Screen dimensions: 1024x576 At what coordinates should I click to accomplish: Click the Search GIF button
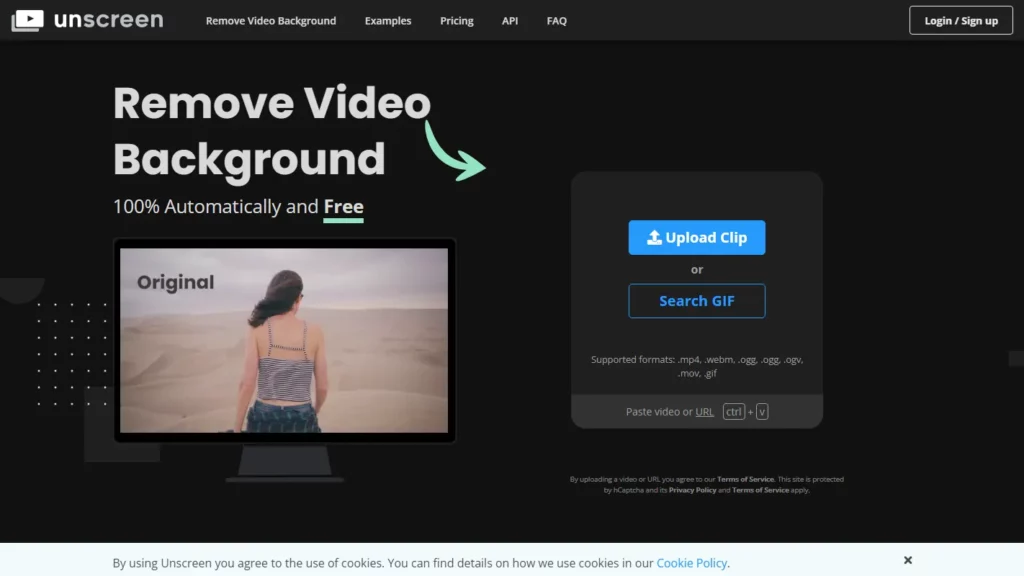697,300
